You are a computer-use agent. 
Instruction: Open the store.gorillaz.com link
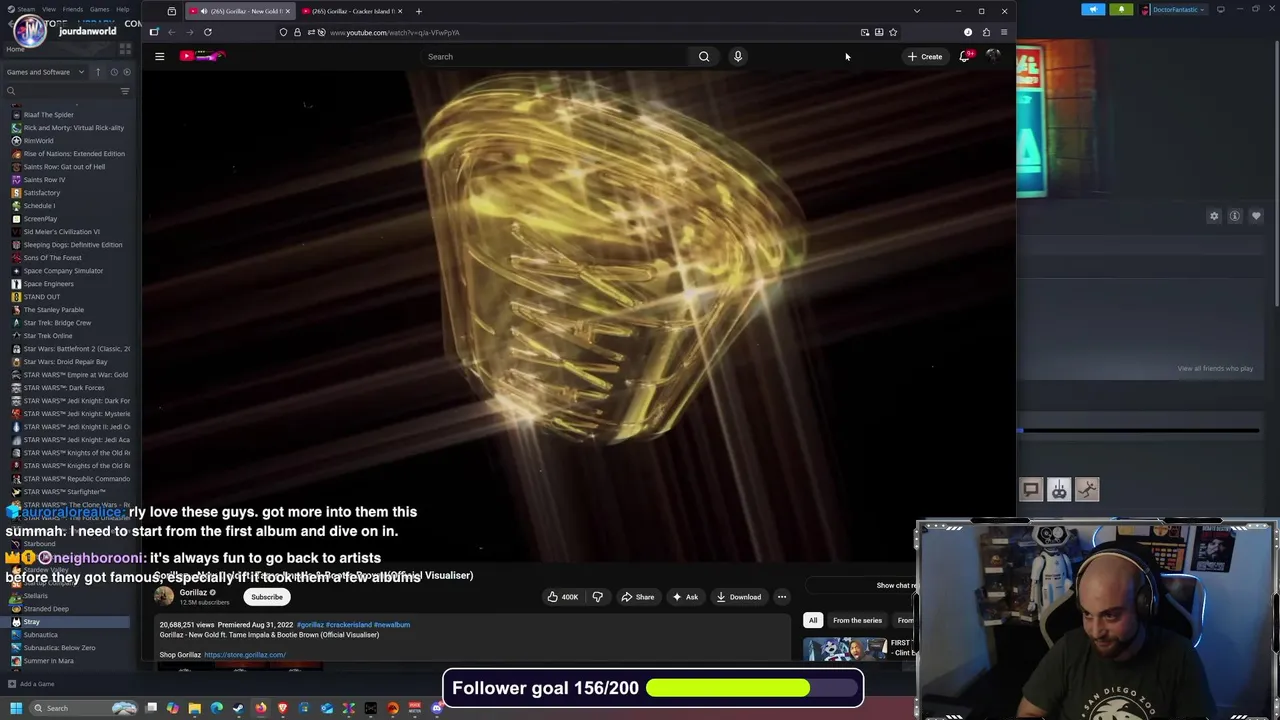pyautogui.click(x=245, y=655)
